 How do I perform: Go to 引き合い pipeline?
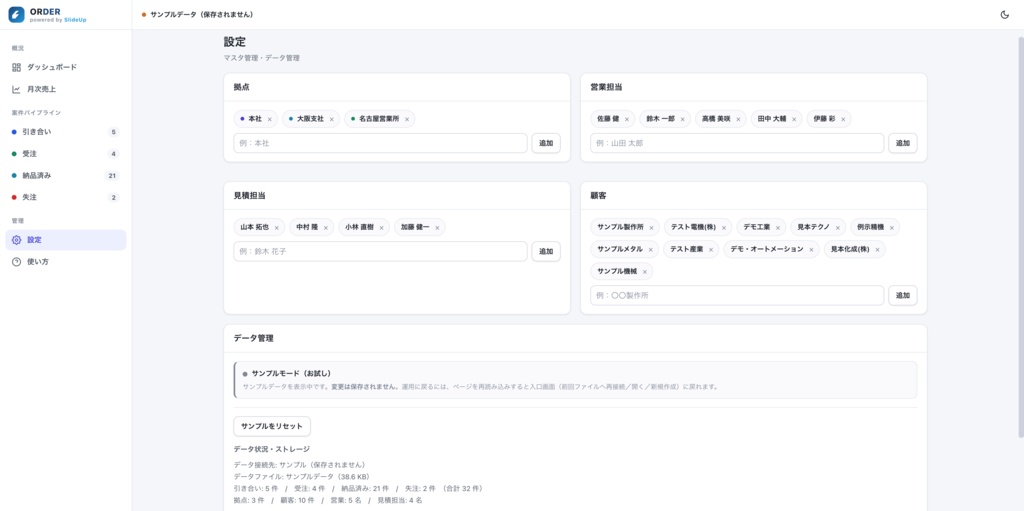click(x=65, y=132)
